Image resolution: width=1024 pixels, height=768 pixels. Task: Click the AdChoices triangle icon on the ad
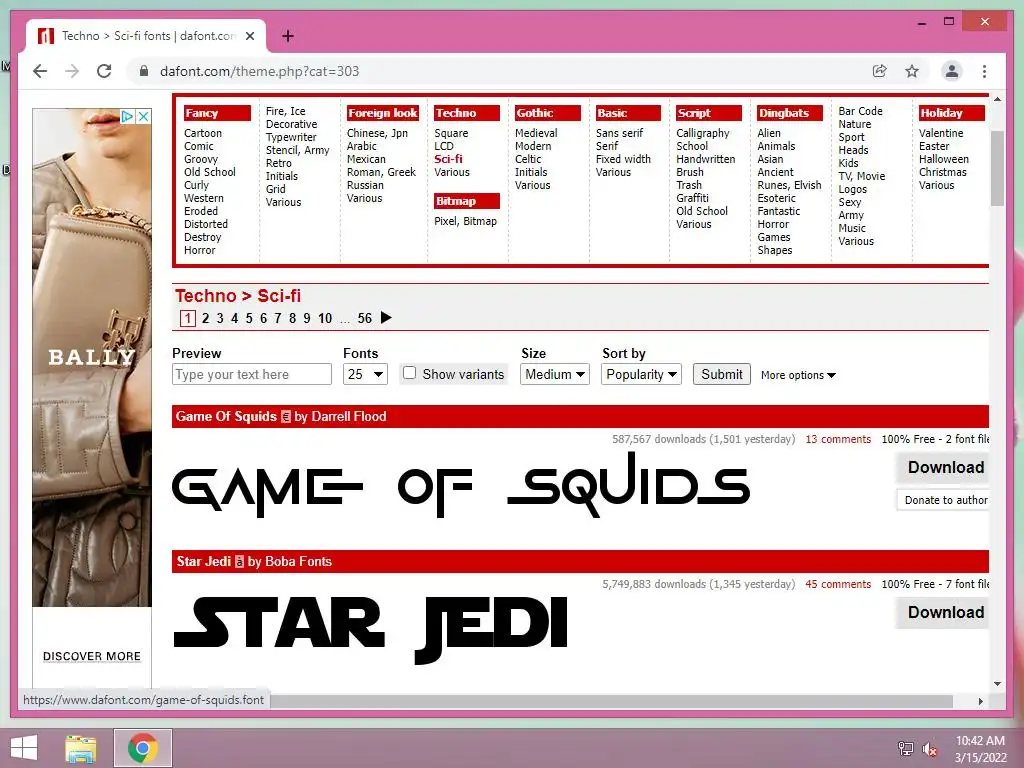127,116
